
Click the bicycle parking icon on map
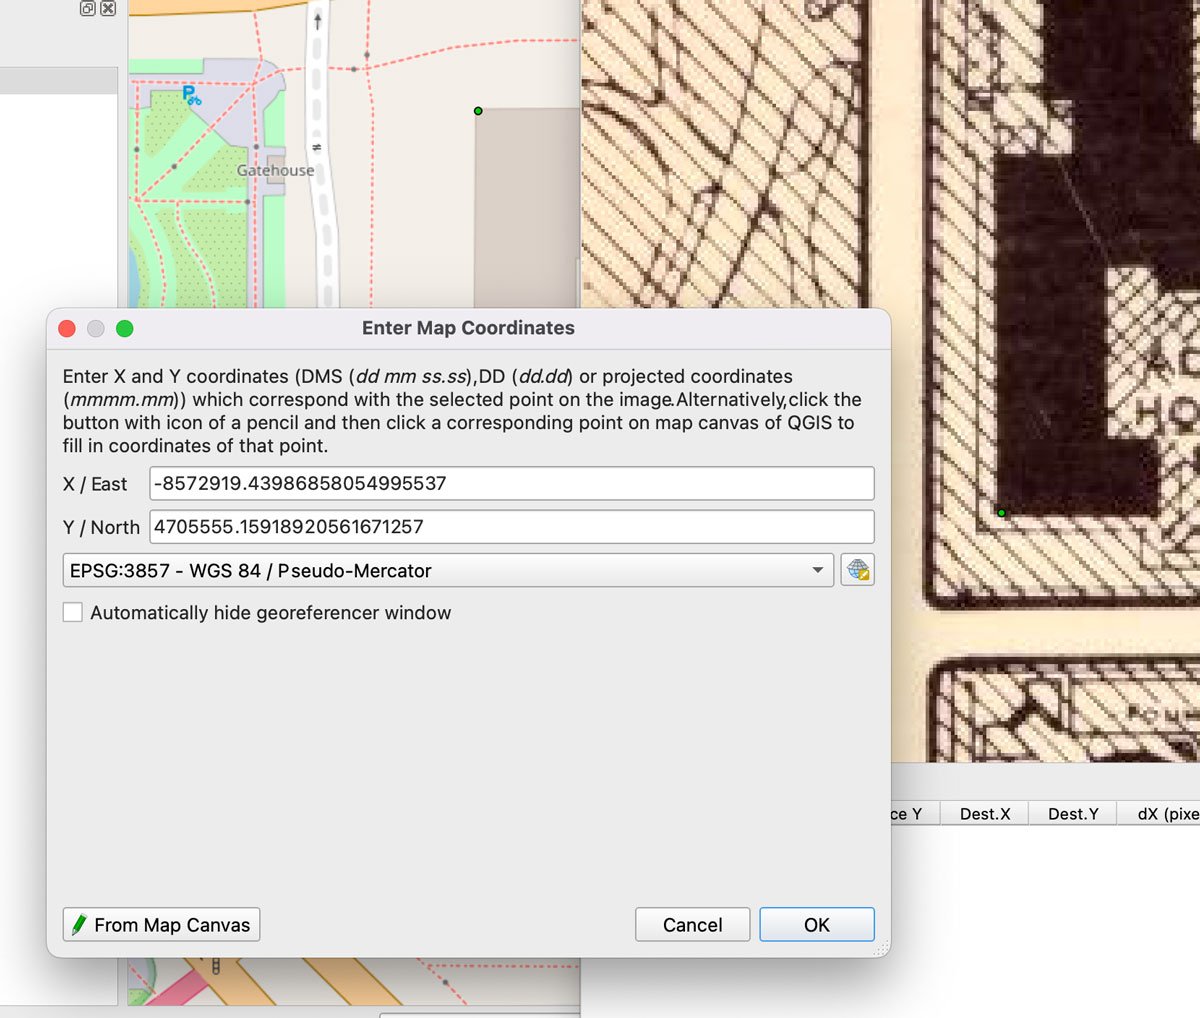190,95
